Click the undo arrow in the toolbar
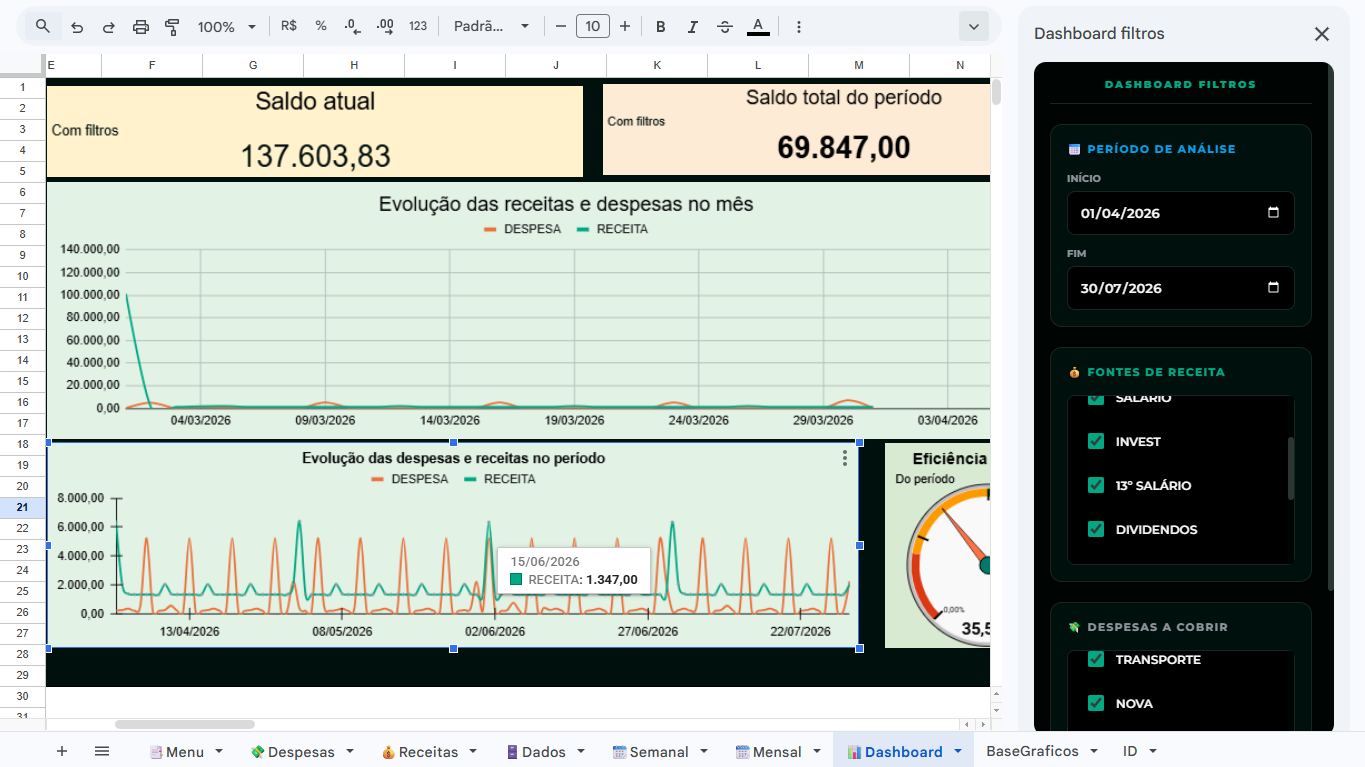This screenshot has height=767, width=1365. tap(77, 27)
